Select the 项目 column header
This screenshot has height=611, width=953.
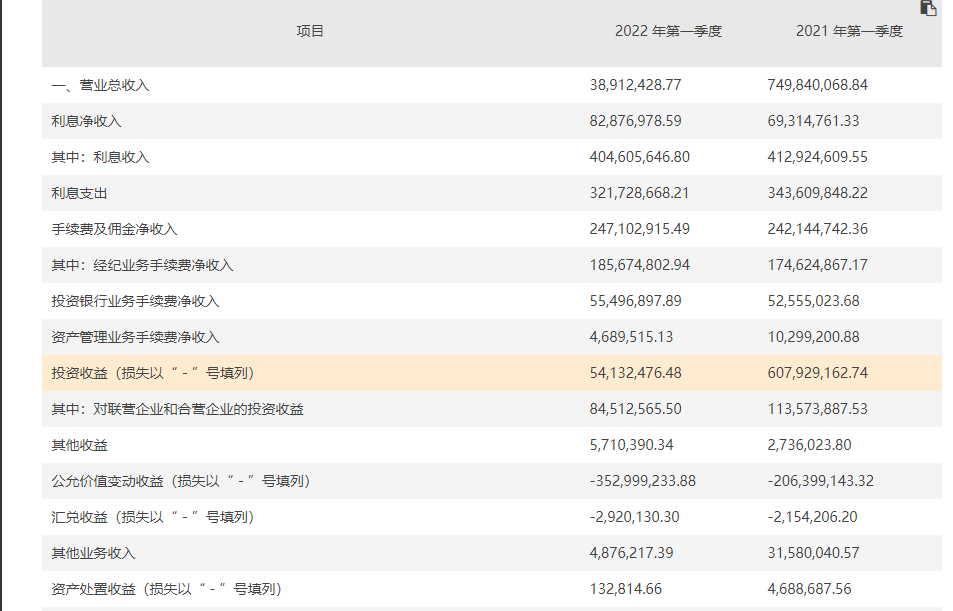point(310,31)
